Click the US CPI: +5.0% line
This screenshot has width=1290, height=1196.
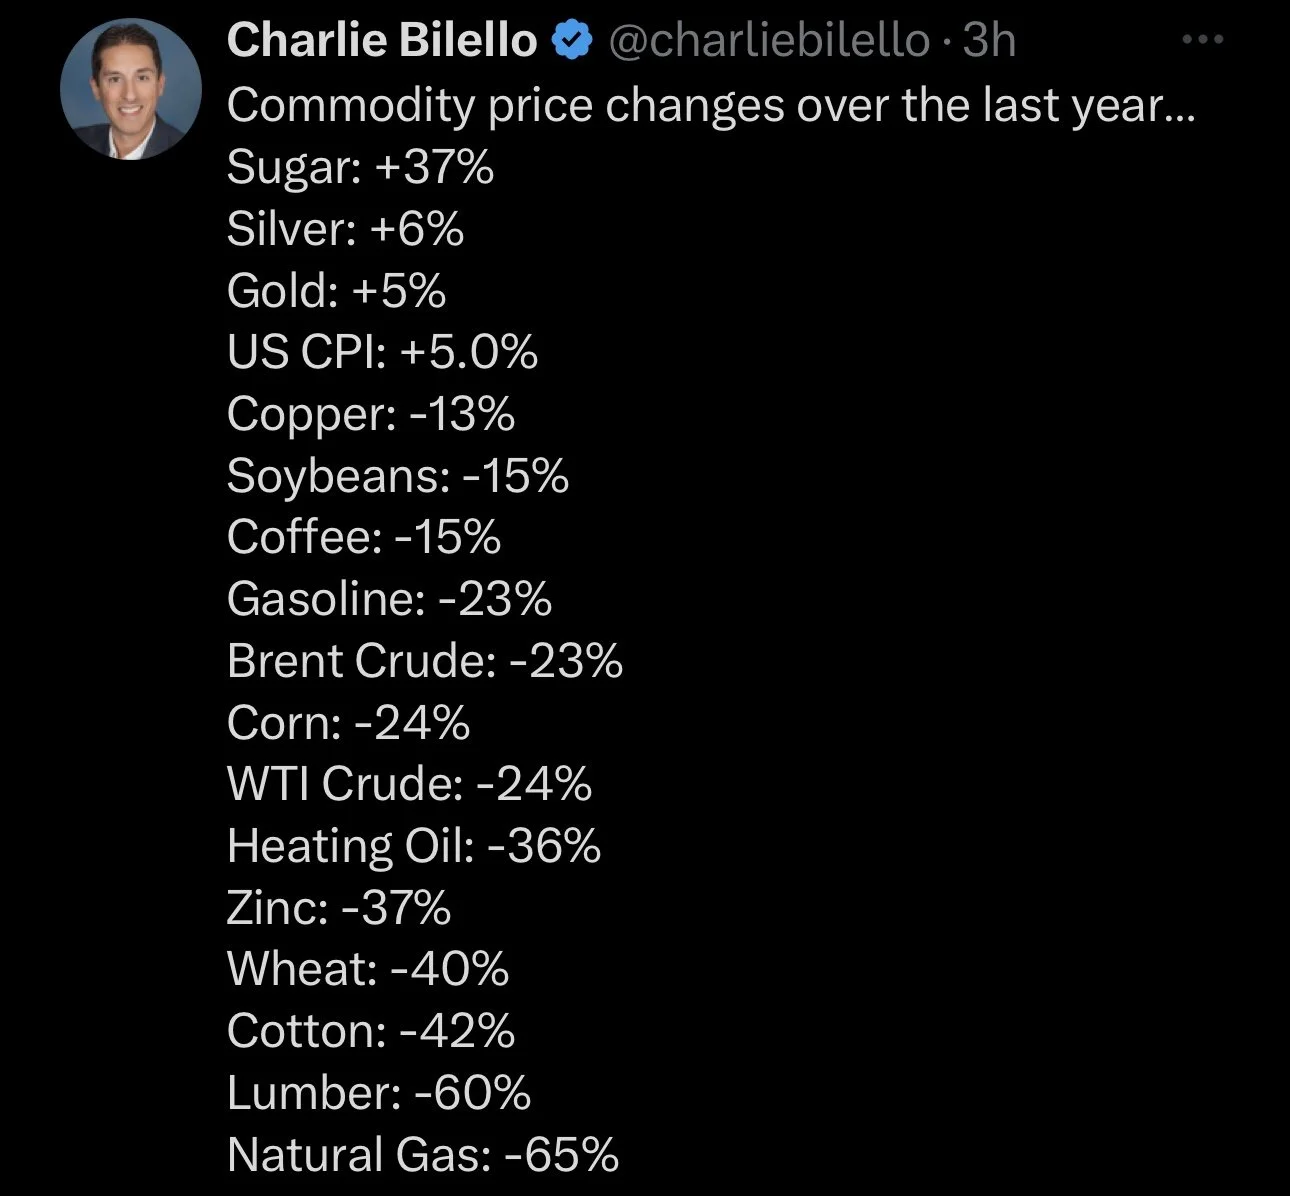click(x=382, y=352)
